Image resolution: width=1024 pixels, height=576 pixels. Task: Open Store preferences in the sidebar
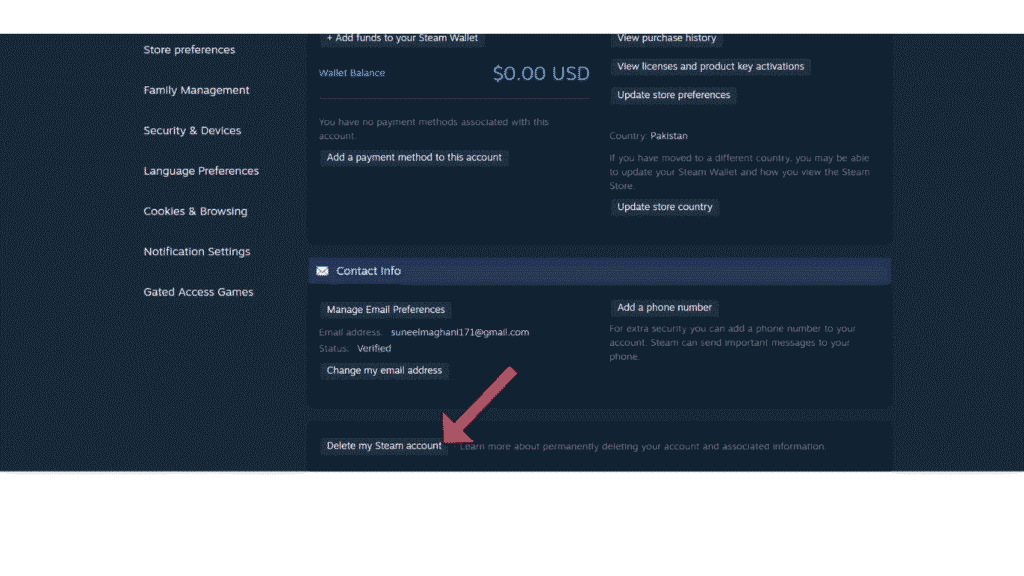coord(189,50)
